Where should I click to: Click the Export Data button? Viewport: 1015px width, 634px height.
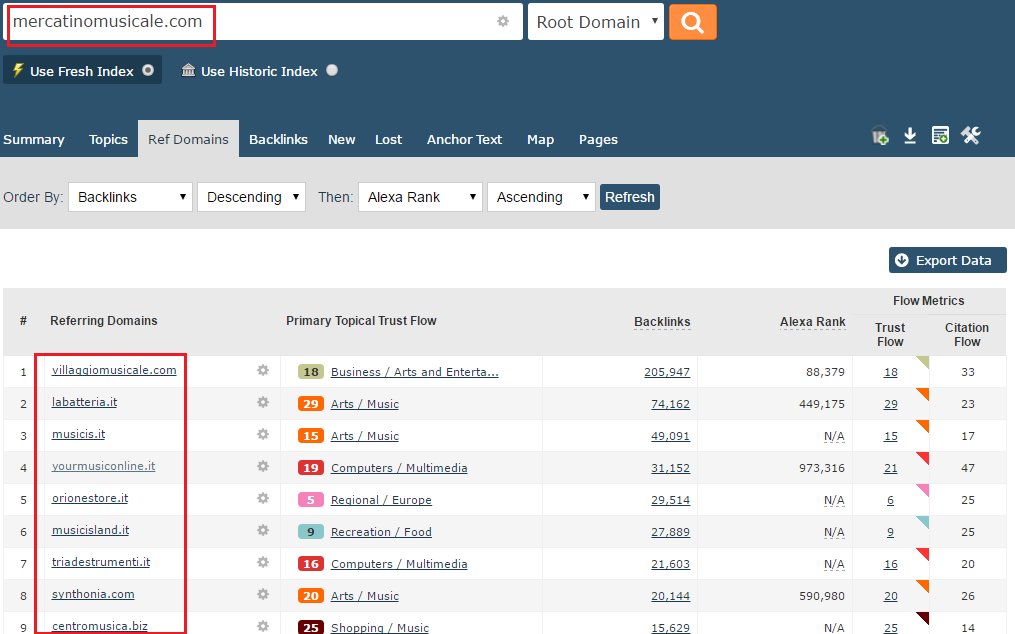pyautogui.click(x=948, y=260)
